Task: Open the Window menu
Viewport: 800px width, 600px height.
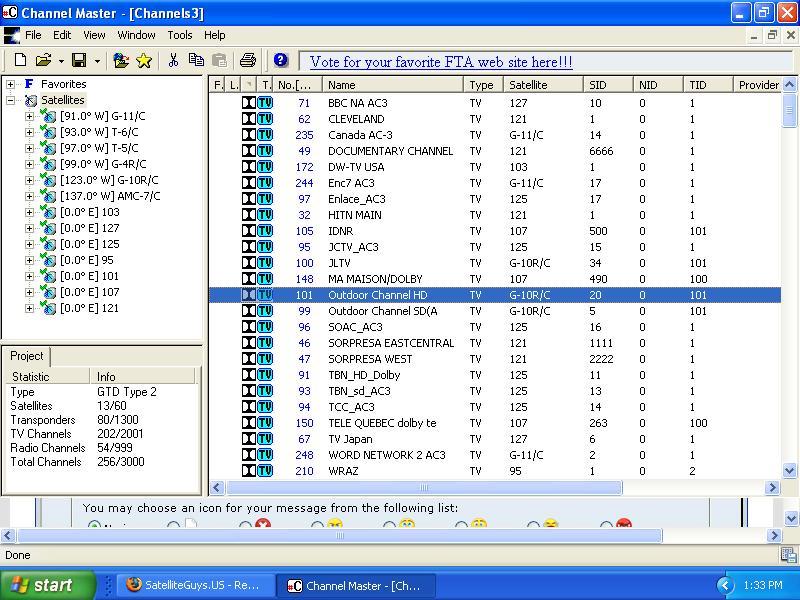Action: pyautogui.click(x=136, y=35)
